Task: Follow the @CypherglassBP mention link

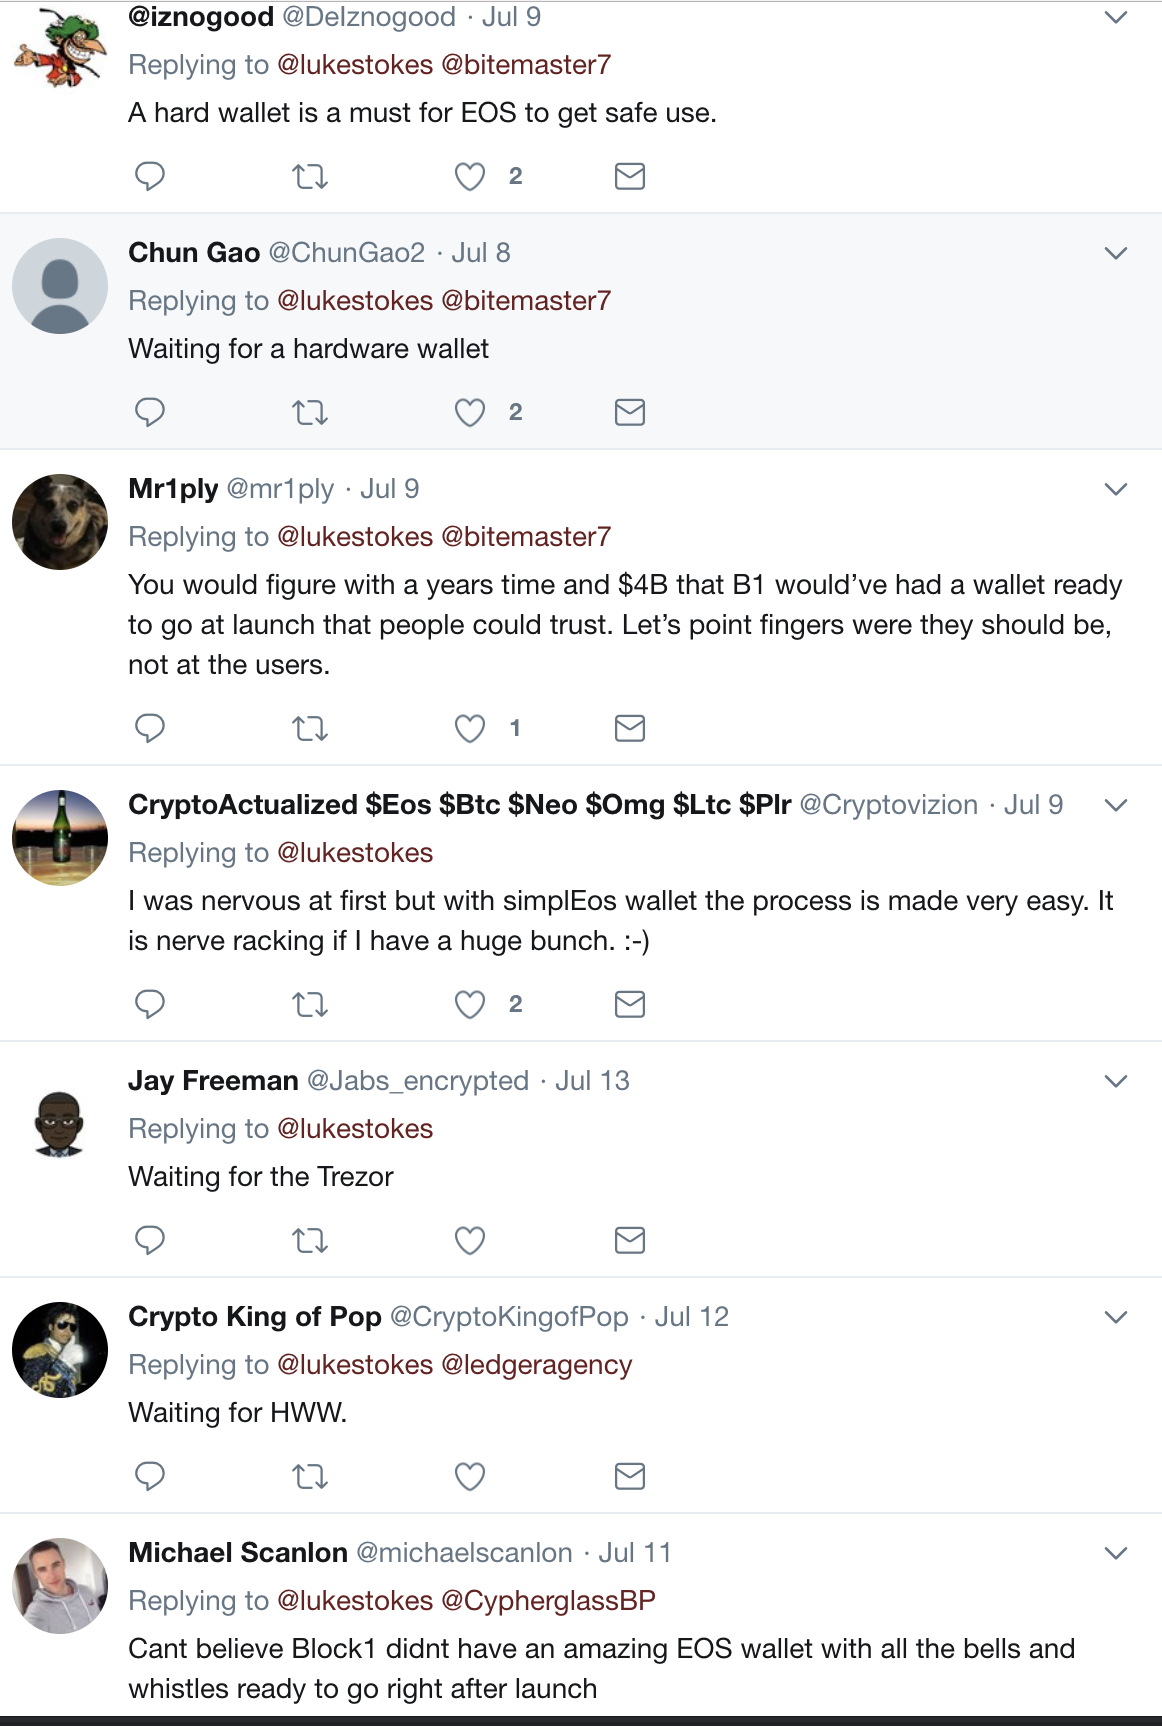Action: (548, 1601)
